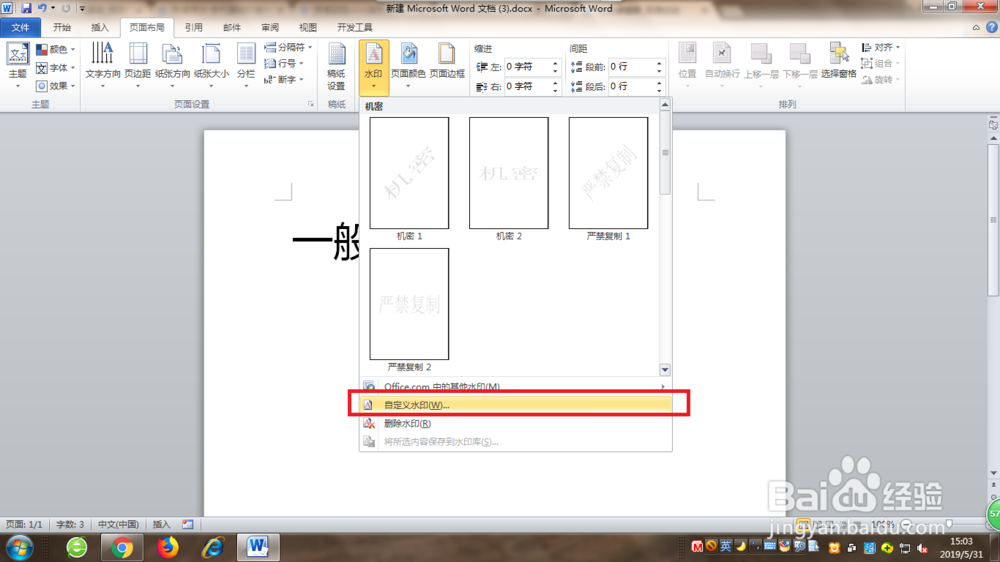Click the macro recording icon in status bar
The height and width of the screenshot is (562, 1000).
(188, 524)
